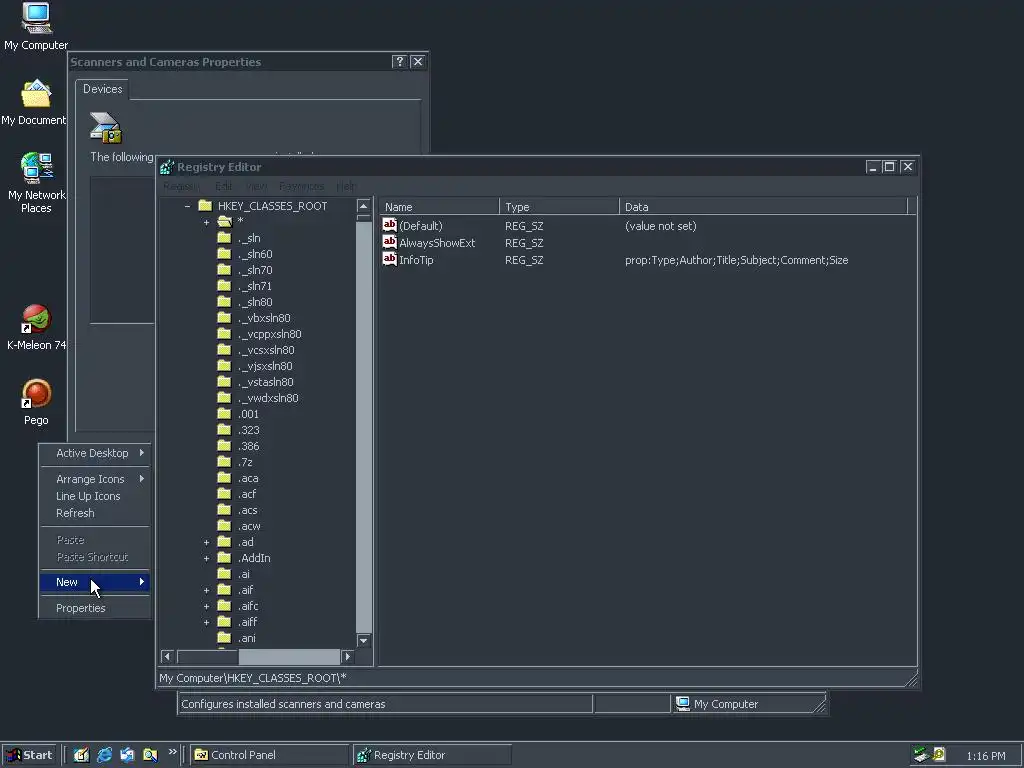Switch to Control Panel taskbar button
The image size is (1024, 768).
point(269,755)
